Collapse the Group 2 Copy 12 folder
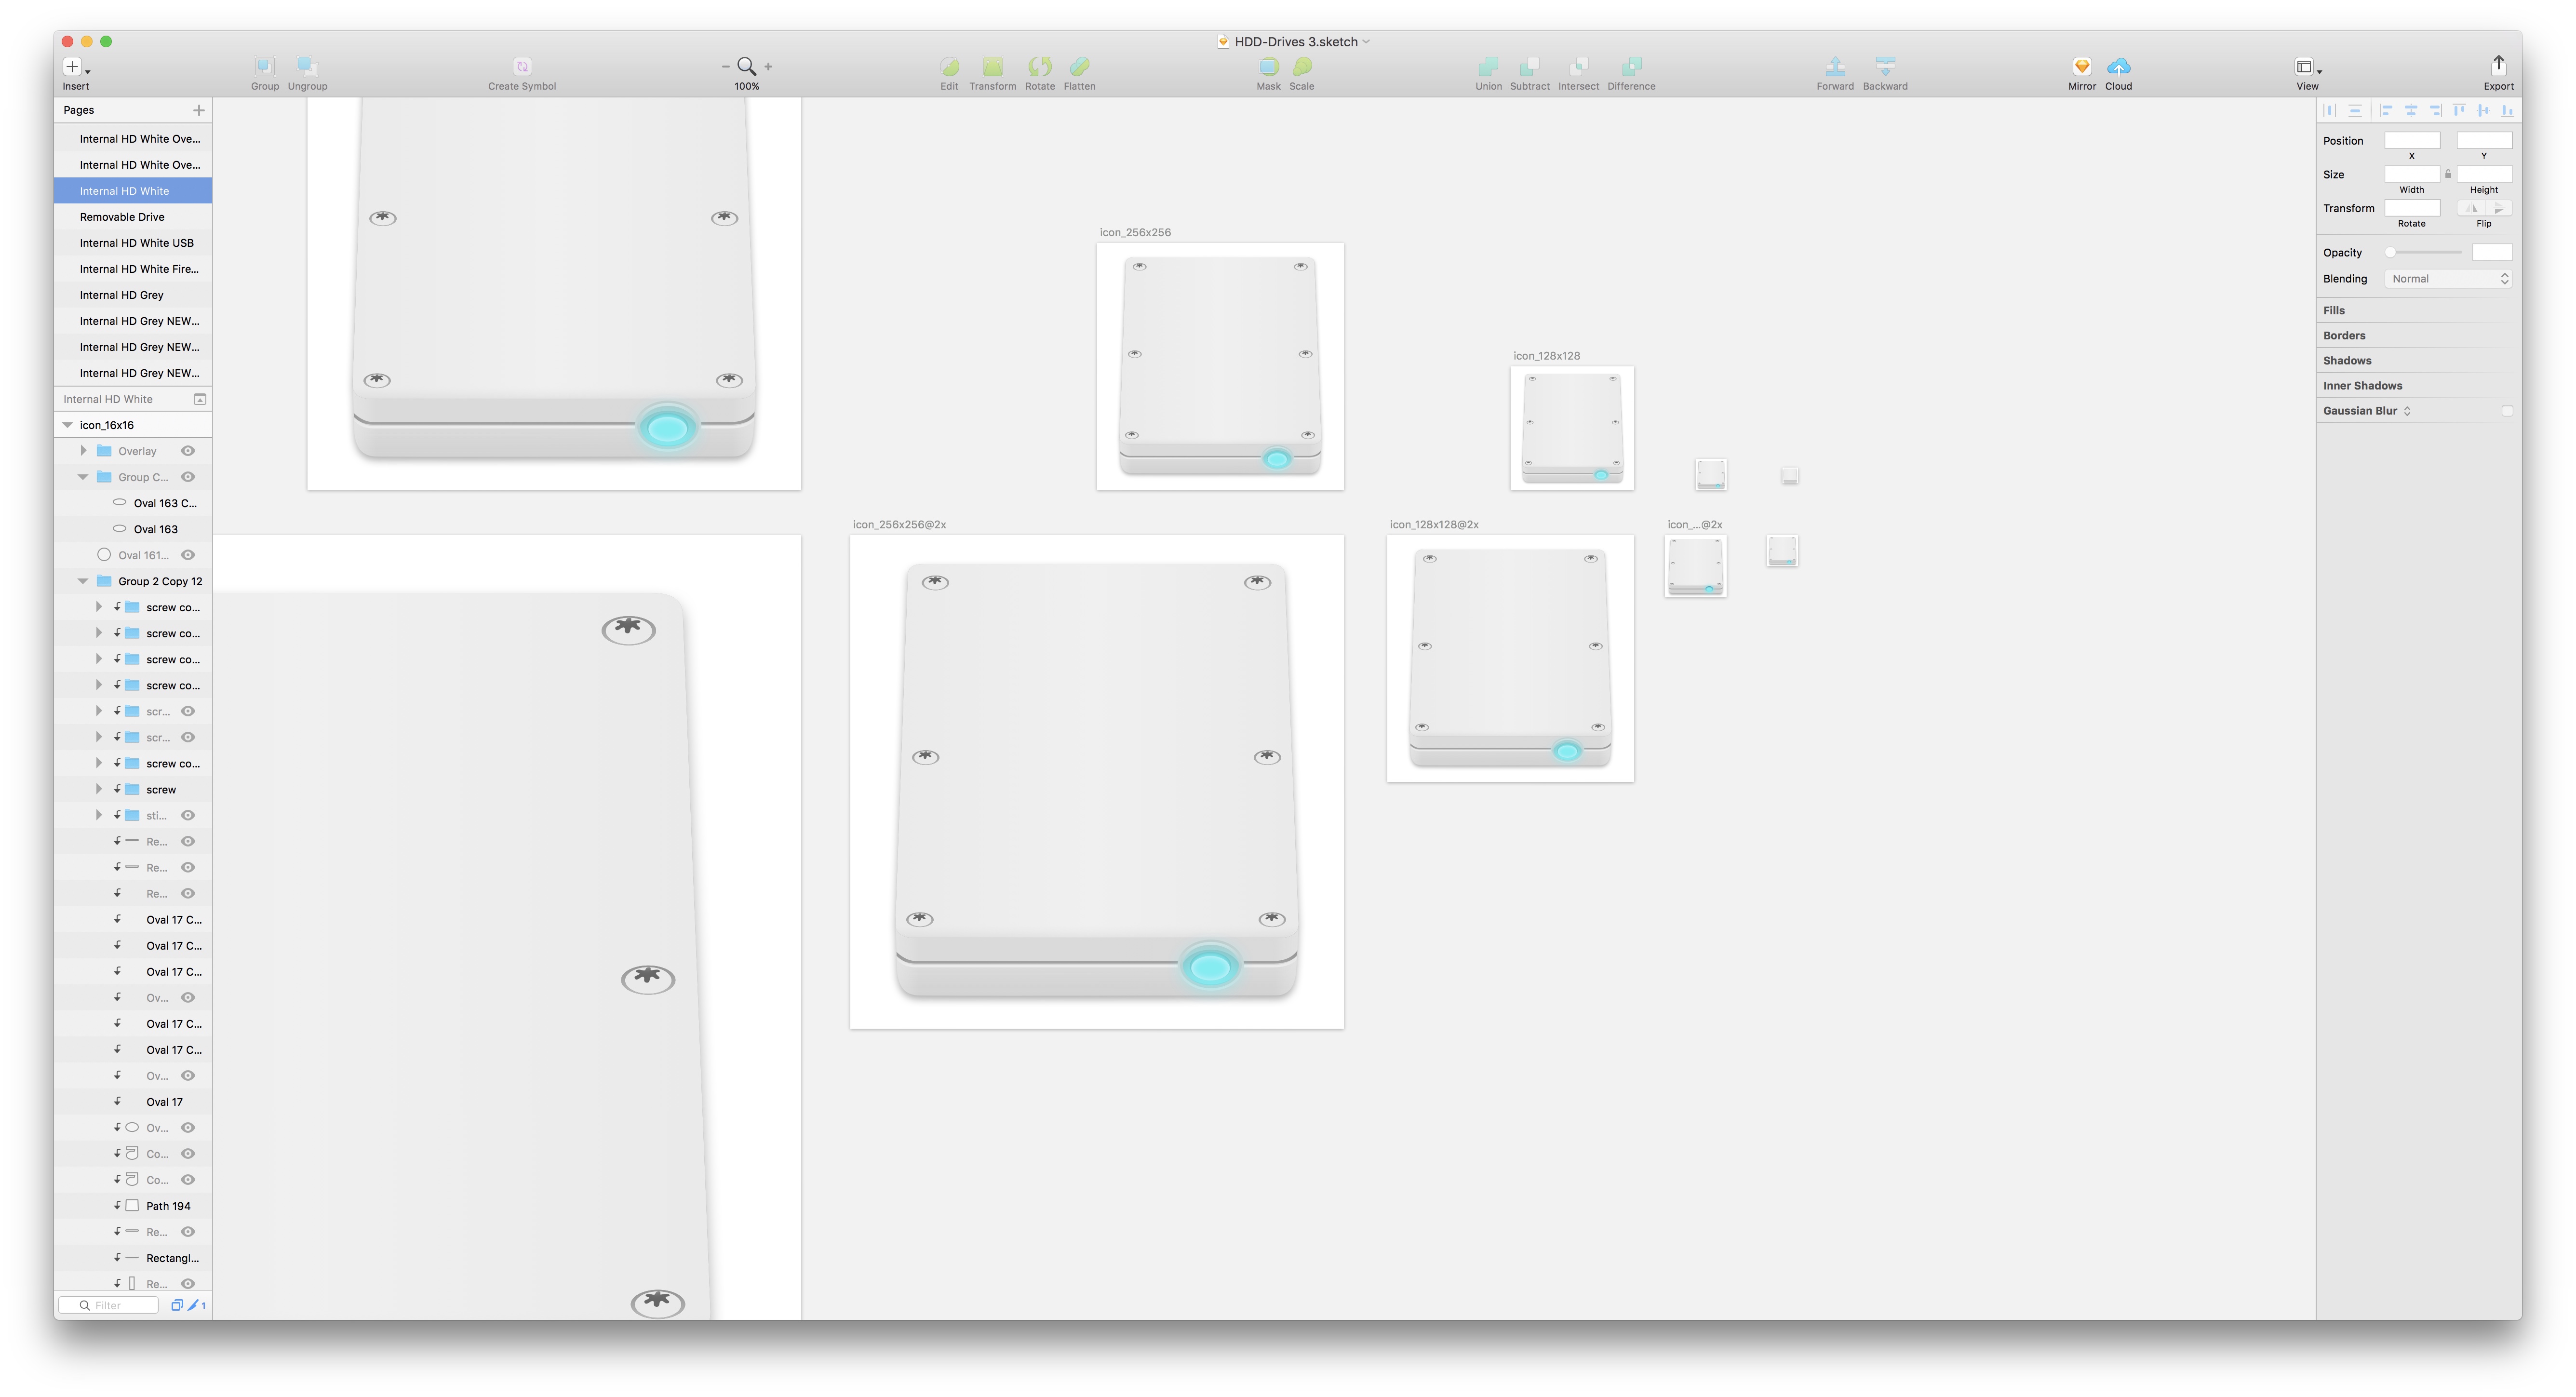Viewport: 2576px width, 1397px height. click(x=84, y=581)
